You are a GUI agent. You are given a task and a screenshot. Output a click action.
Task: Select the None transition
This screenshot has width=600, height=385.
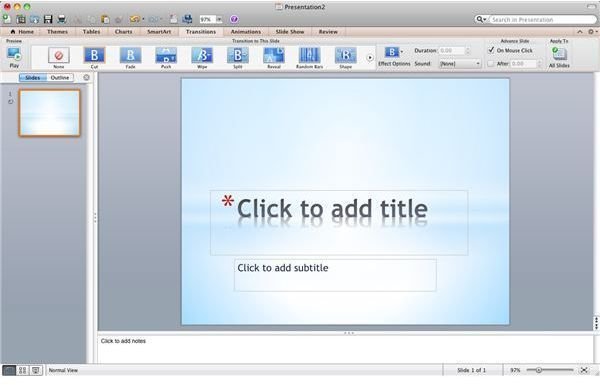[x=59, y=58]
